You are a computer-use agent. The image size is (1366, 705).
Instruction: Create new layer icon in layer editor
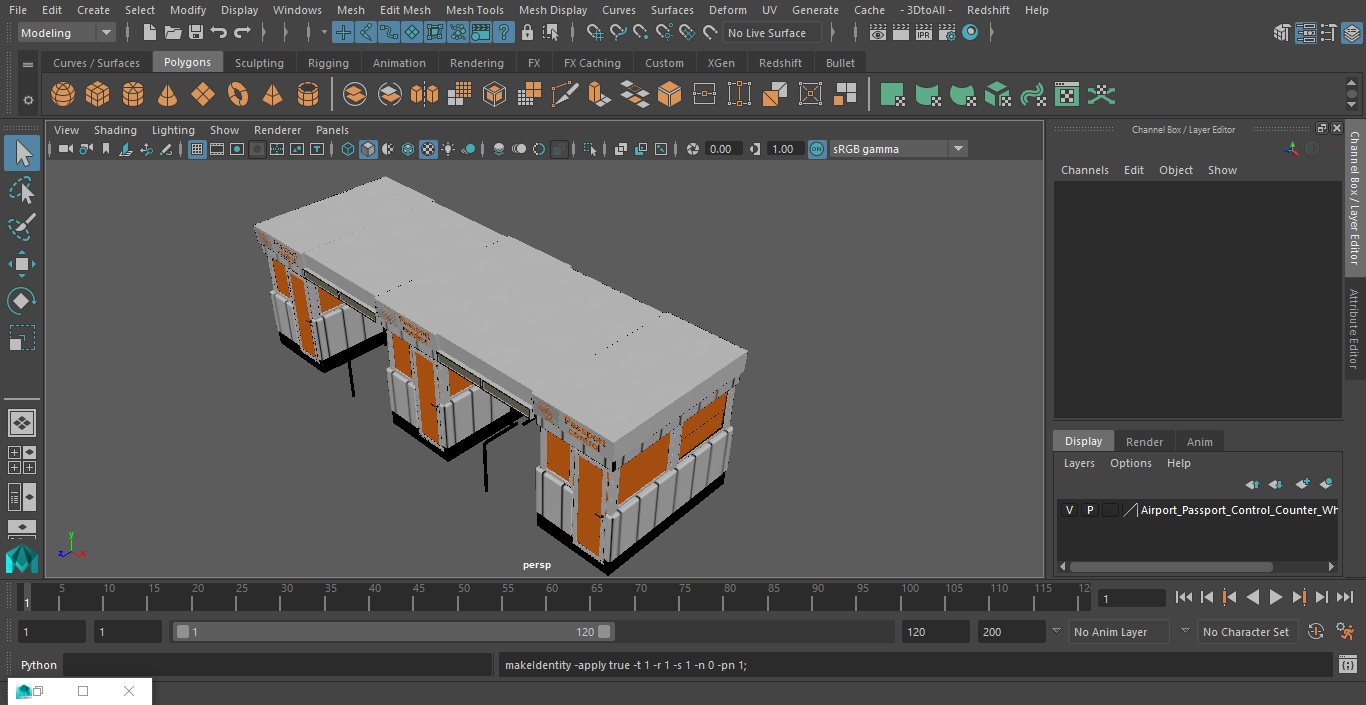tap(1302, 484)
